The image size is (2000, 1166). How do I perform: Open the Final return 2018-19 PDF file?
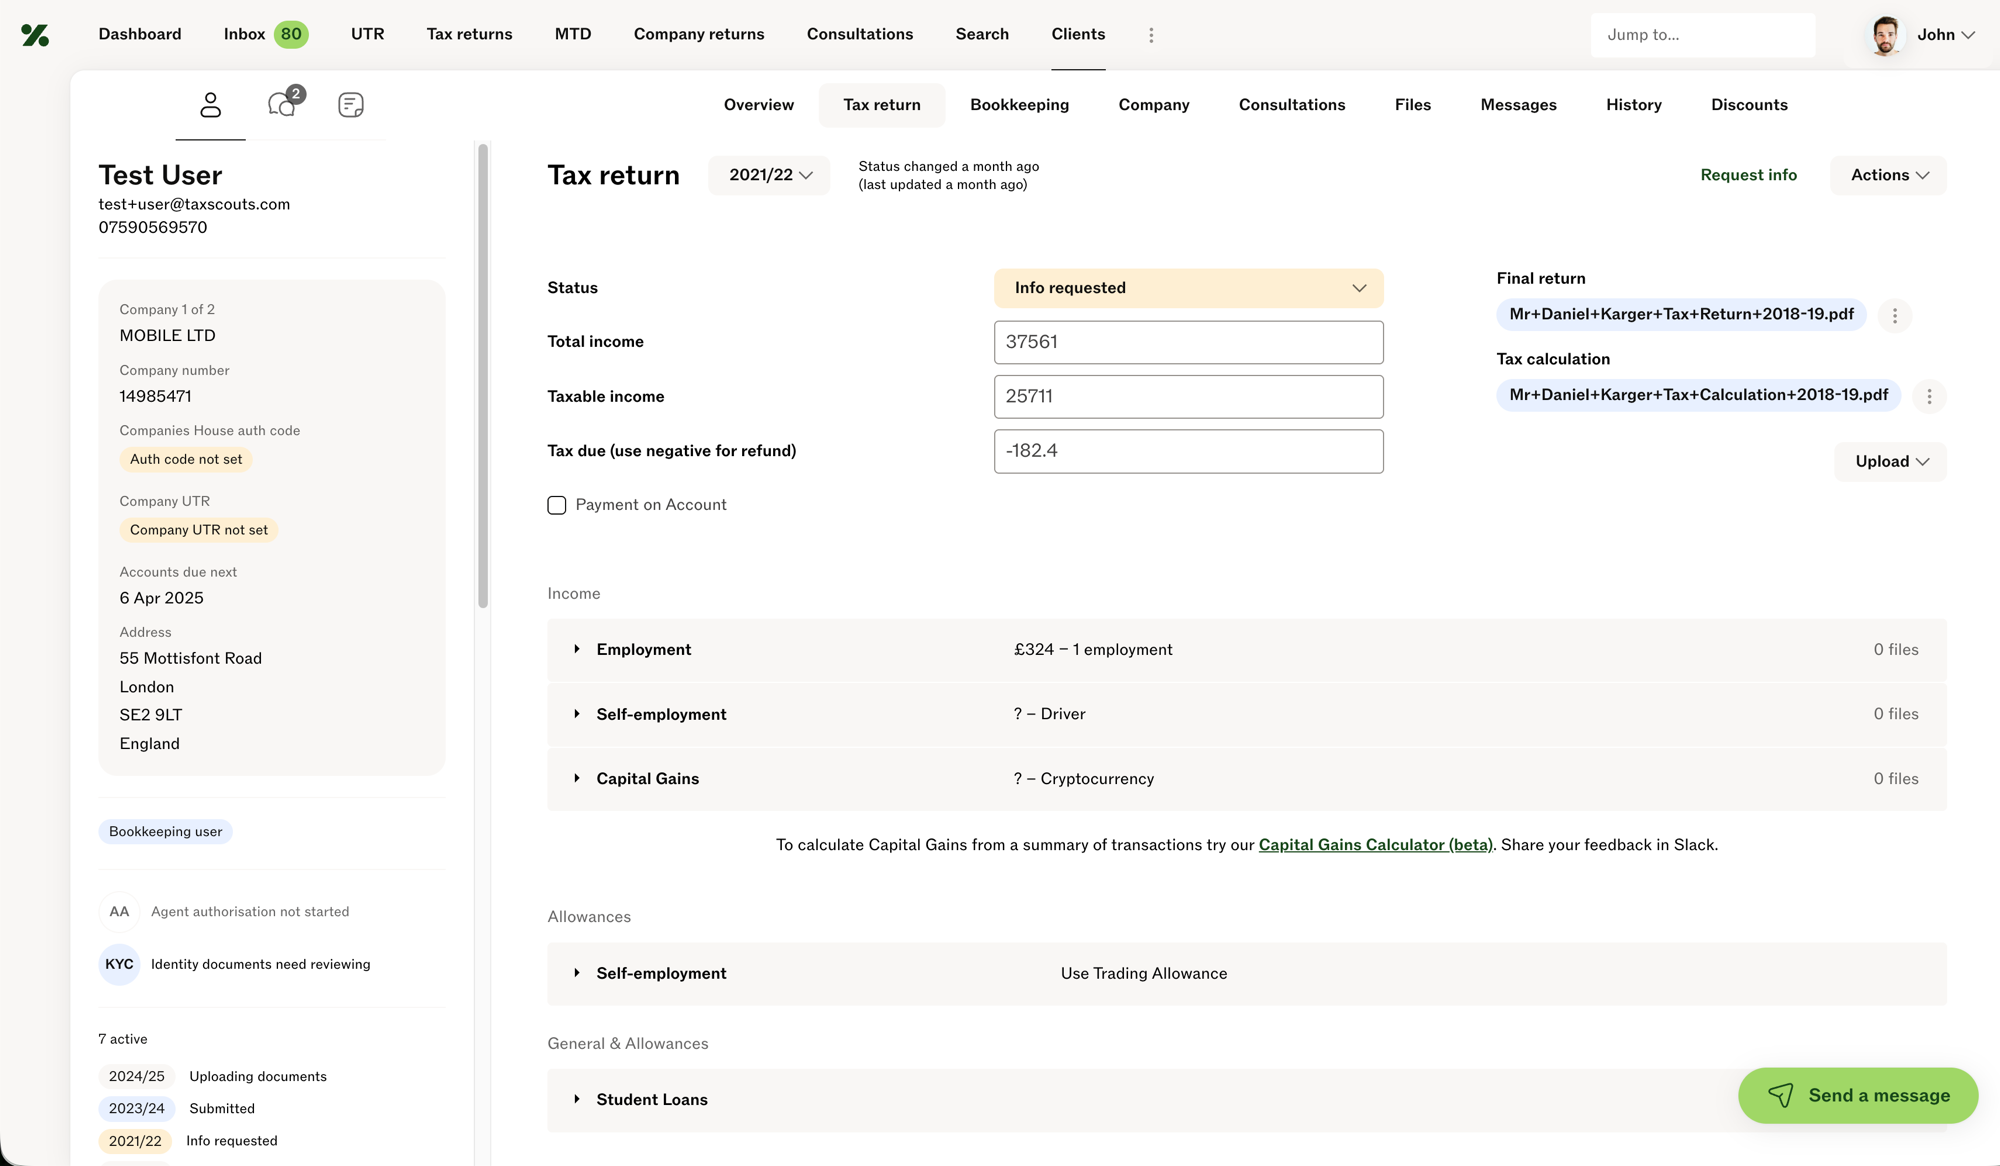click(x=1681, y=314)
